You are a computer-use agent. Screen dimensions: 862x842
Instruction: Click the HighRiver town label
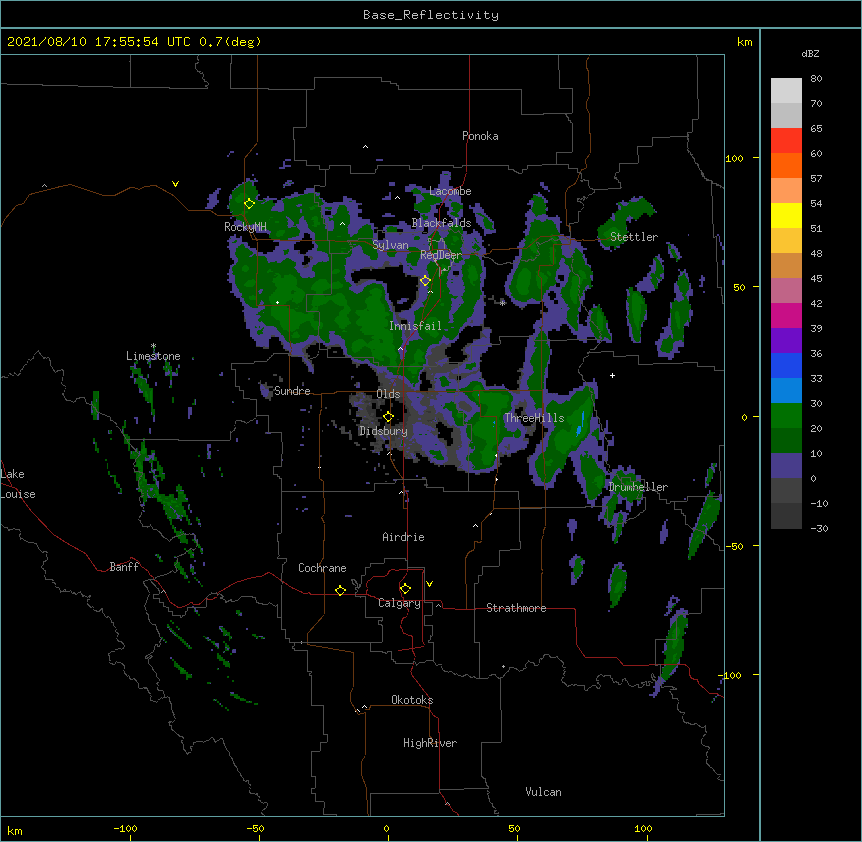[x=430, y=743]
